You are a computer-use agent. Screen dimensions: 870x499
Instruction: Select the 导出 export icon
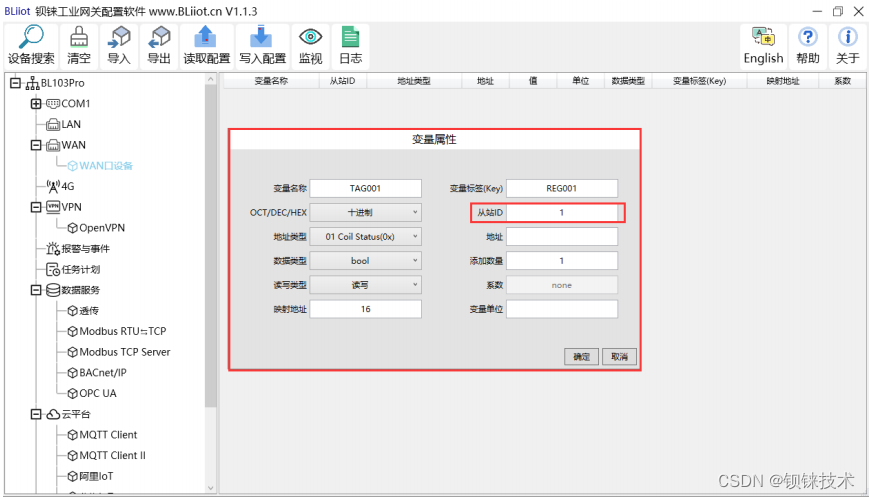click(159, 46)
